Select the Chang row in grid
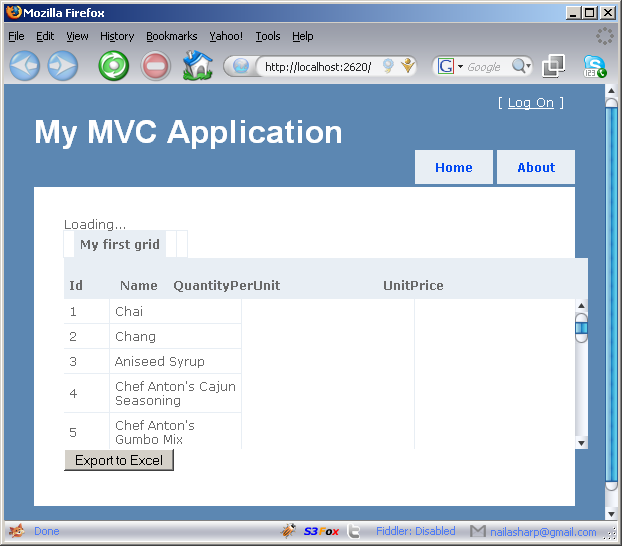 coord(153,336)
